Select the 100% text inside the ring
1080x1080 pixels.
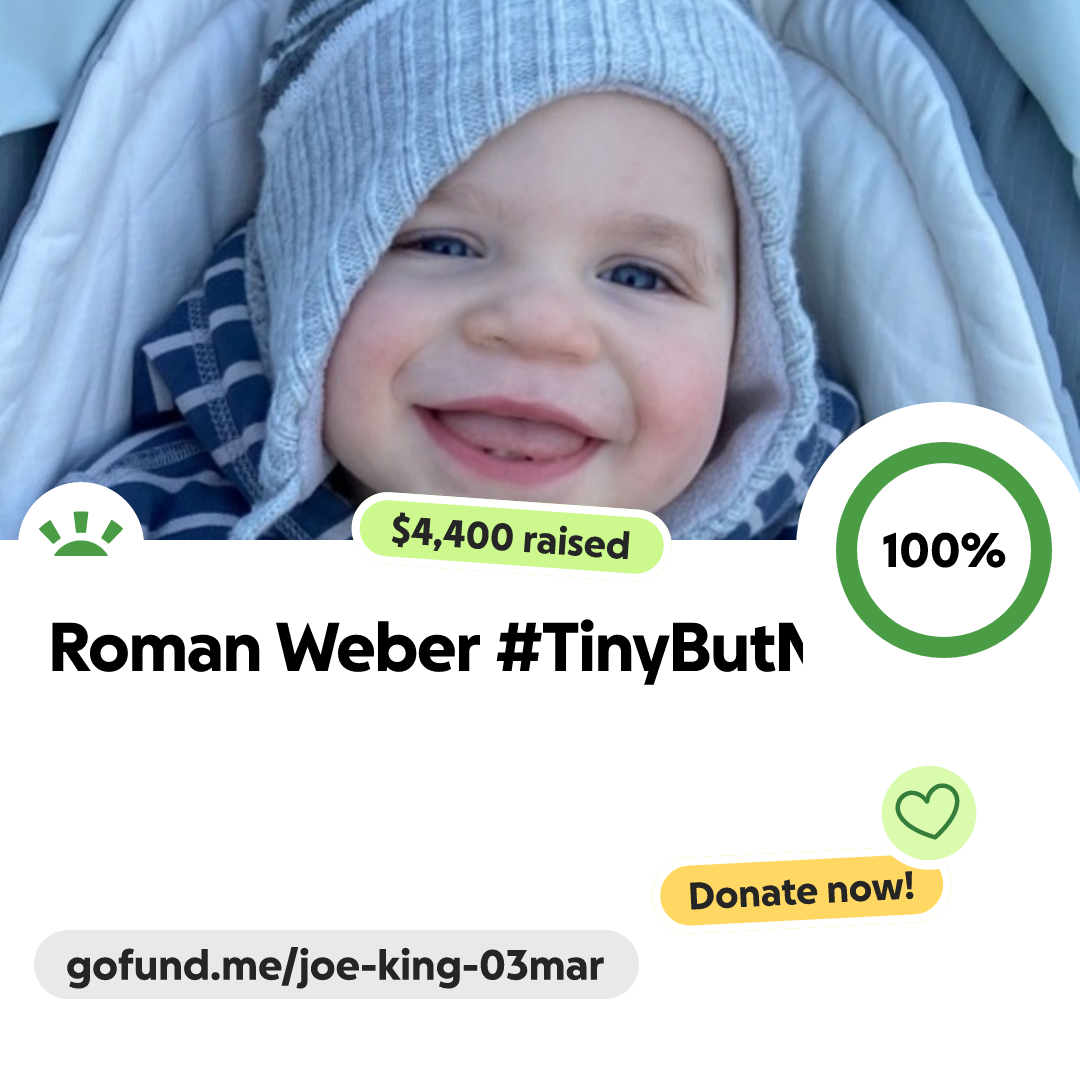click(x=944, y=550)
